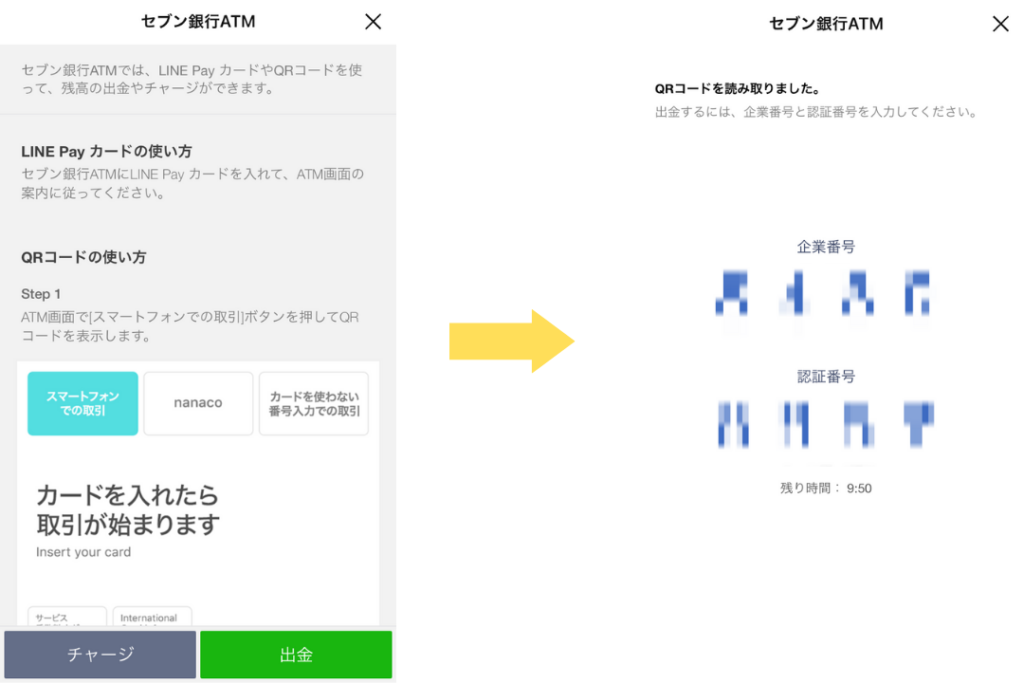Tap the チャージ charge button

(100, 654)
